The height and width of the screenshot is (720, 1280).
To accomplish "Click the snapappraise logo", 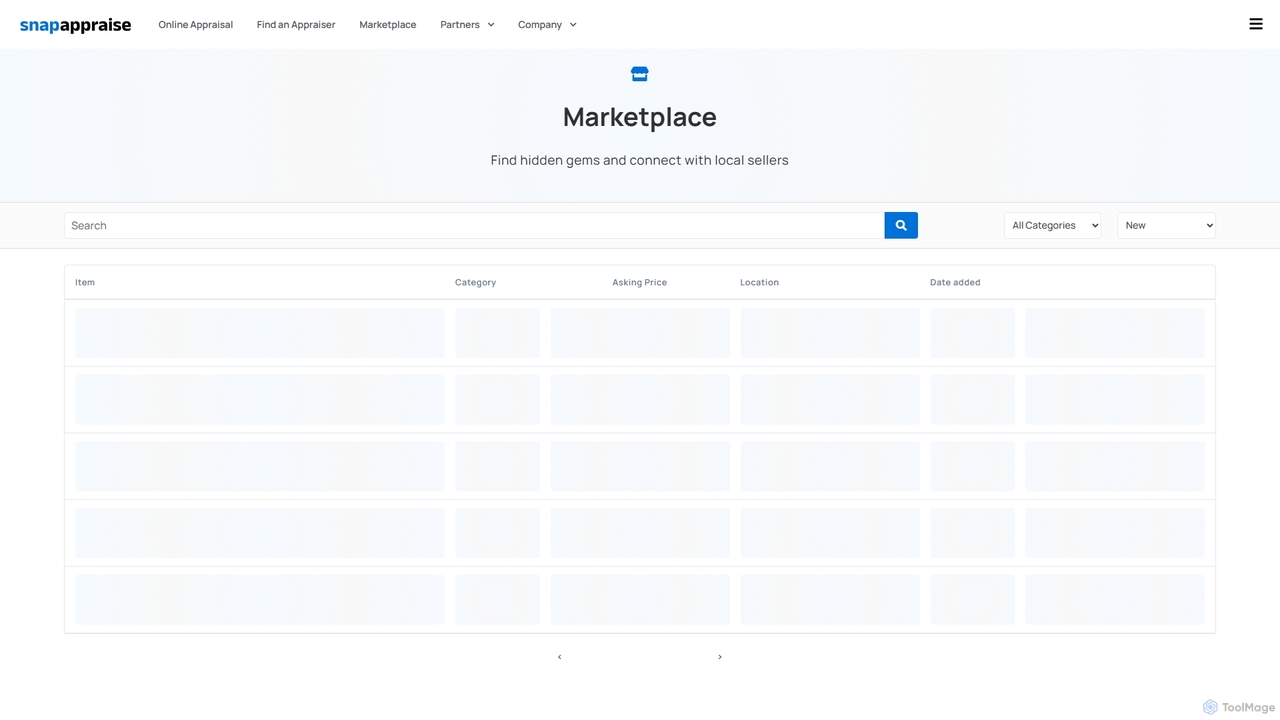I will tap(75, 25).
